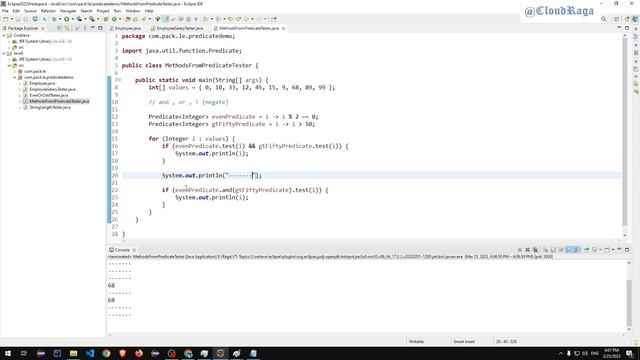The image size is (640, 360).
Task: Toggle Scroll Lock in Console toolbar
Action: (553, 250)
